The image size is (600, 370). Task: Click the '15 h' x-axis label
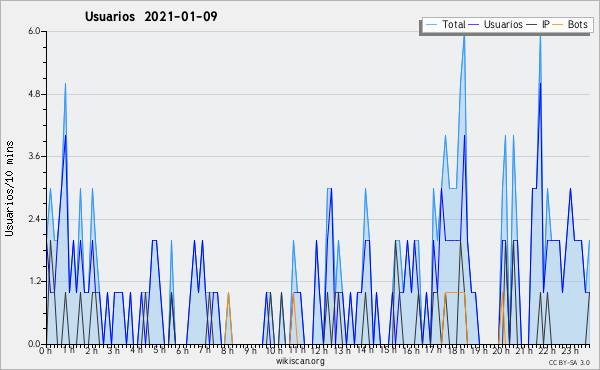tap(388, 350)
